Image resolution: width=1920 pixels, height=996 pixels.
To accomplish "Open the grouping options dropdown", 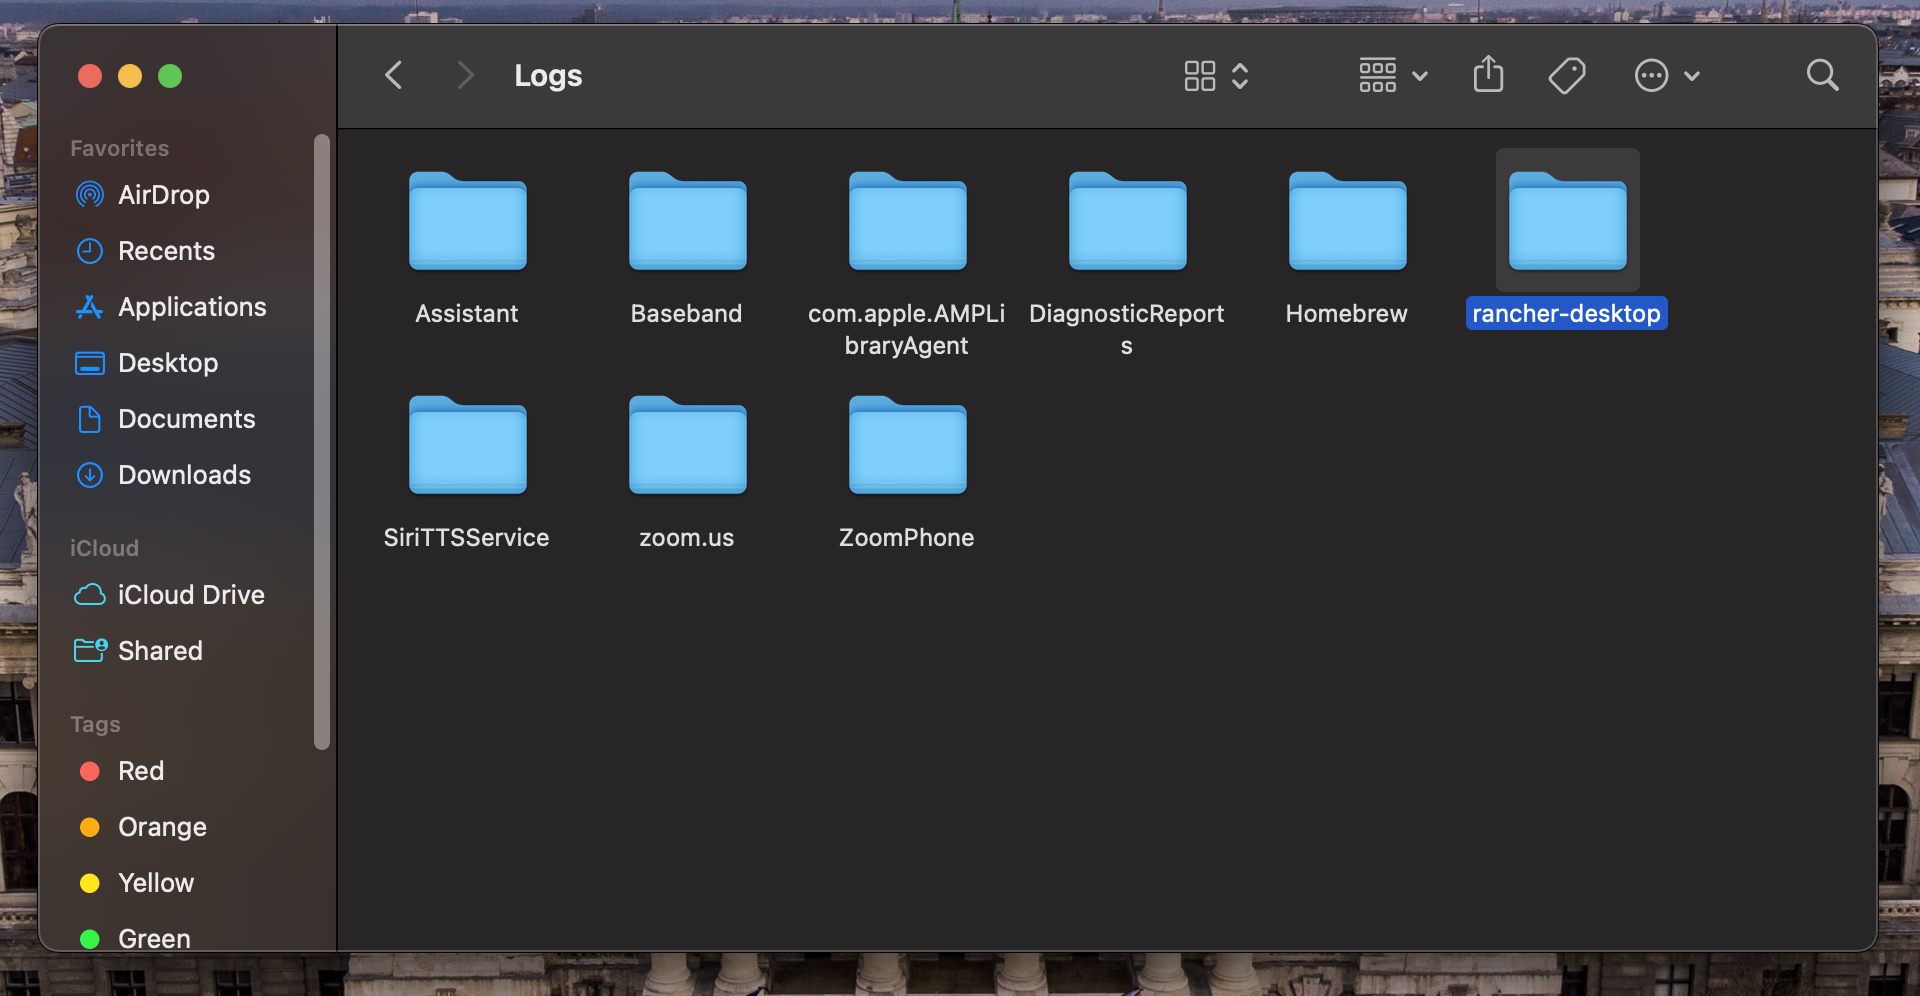I will click(x=1392, y=75).
